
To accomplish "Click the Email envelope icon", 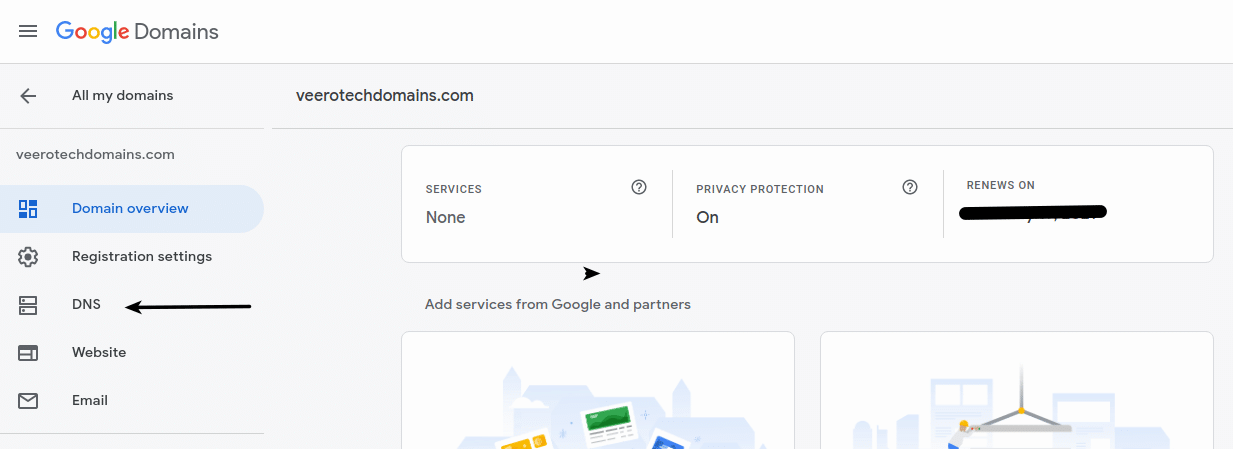I will [28, 401].
